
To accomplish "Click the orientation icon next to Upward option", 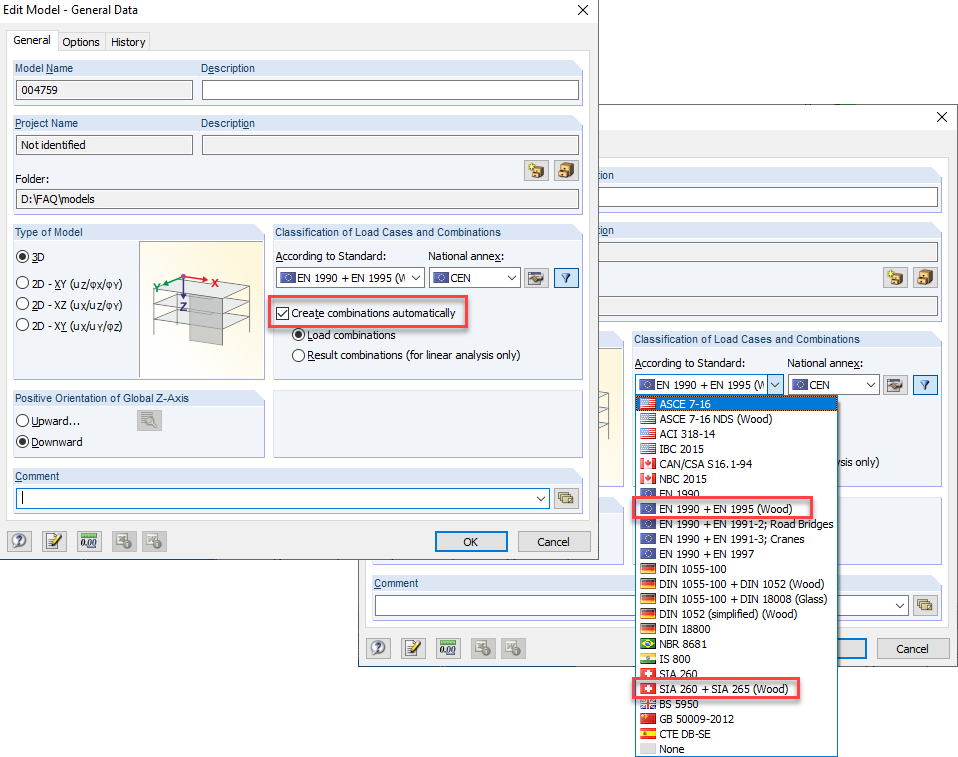I will point(149,420).
